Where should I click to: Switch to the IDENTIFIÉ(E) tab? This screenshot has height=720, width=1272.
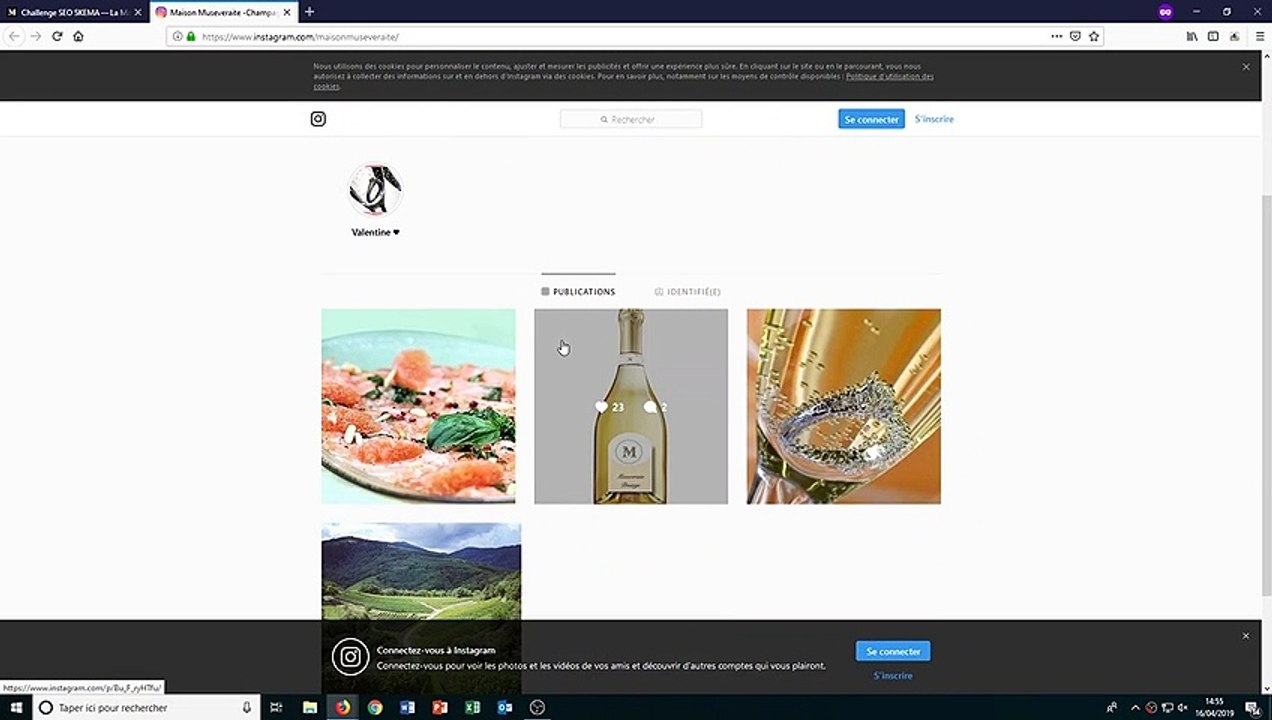coord(688,291)
